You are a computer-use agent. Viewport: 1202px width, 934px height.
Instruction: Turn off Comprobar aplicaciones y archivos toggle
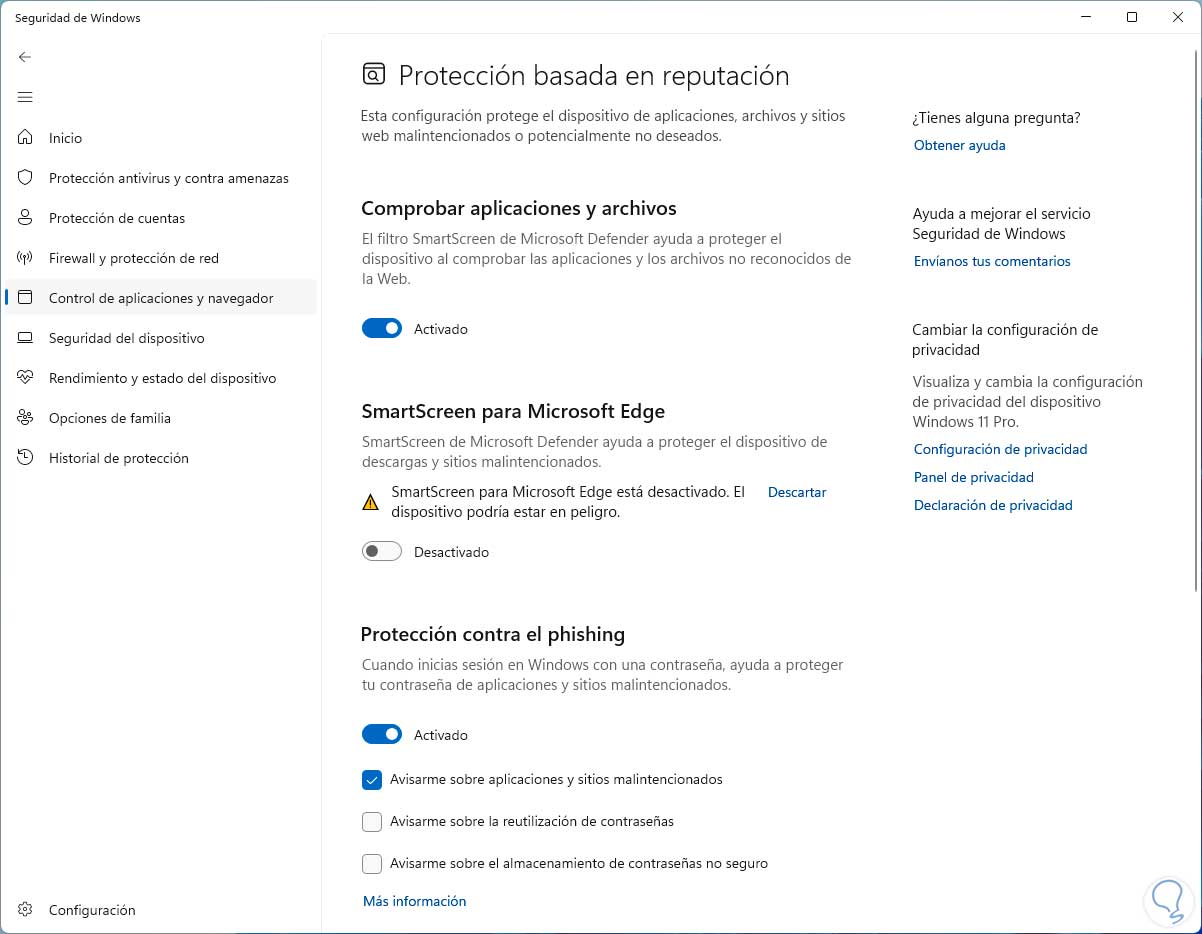(382, 329)
